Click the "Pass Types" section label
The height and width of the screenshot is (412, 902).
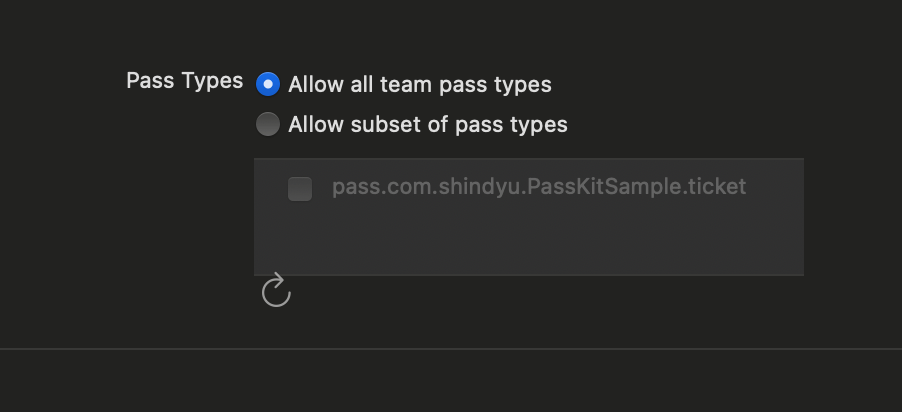(x=184, y=81)
